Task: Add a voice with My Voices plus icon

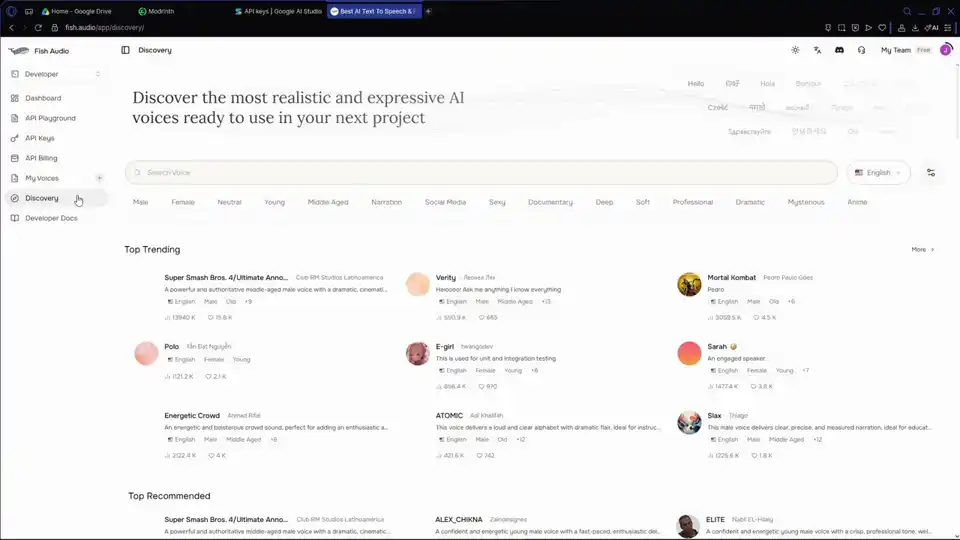Action: pos(99,178)
